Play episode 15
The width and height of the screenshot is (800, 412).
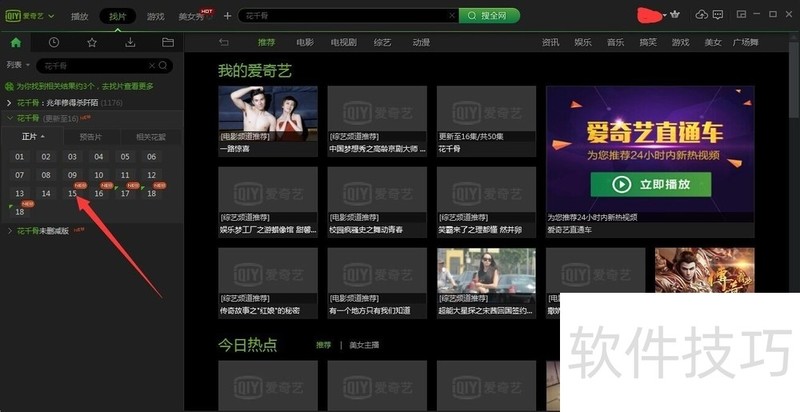click(x=72, y=193)
